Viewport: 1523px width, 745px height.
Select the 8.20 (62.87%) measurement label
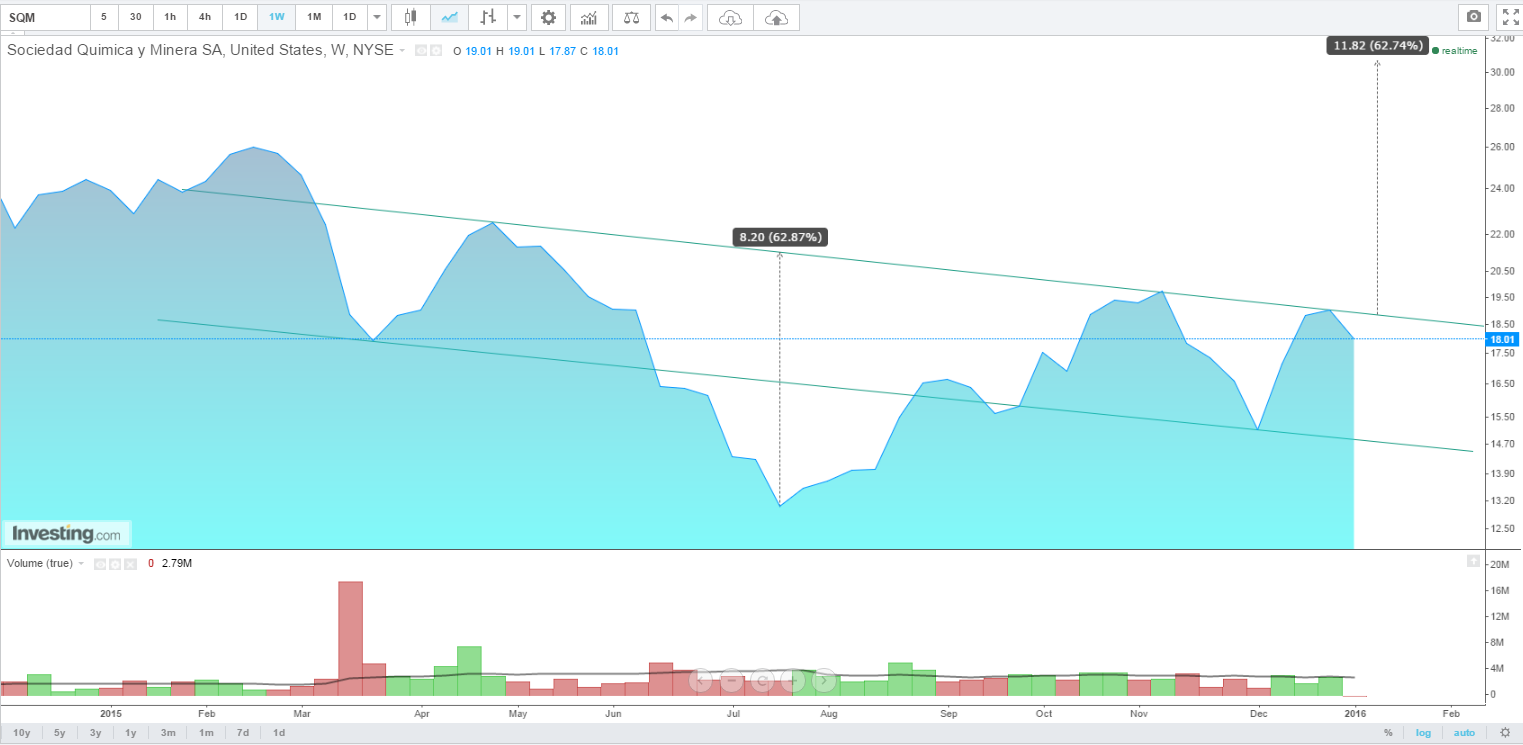click(x=780, y=237)
